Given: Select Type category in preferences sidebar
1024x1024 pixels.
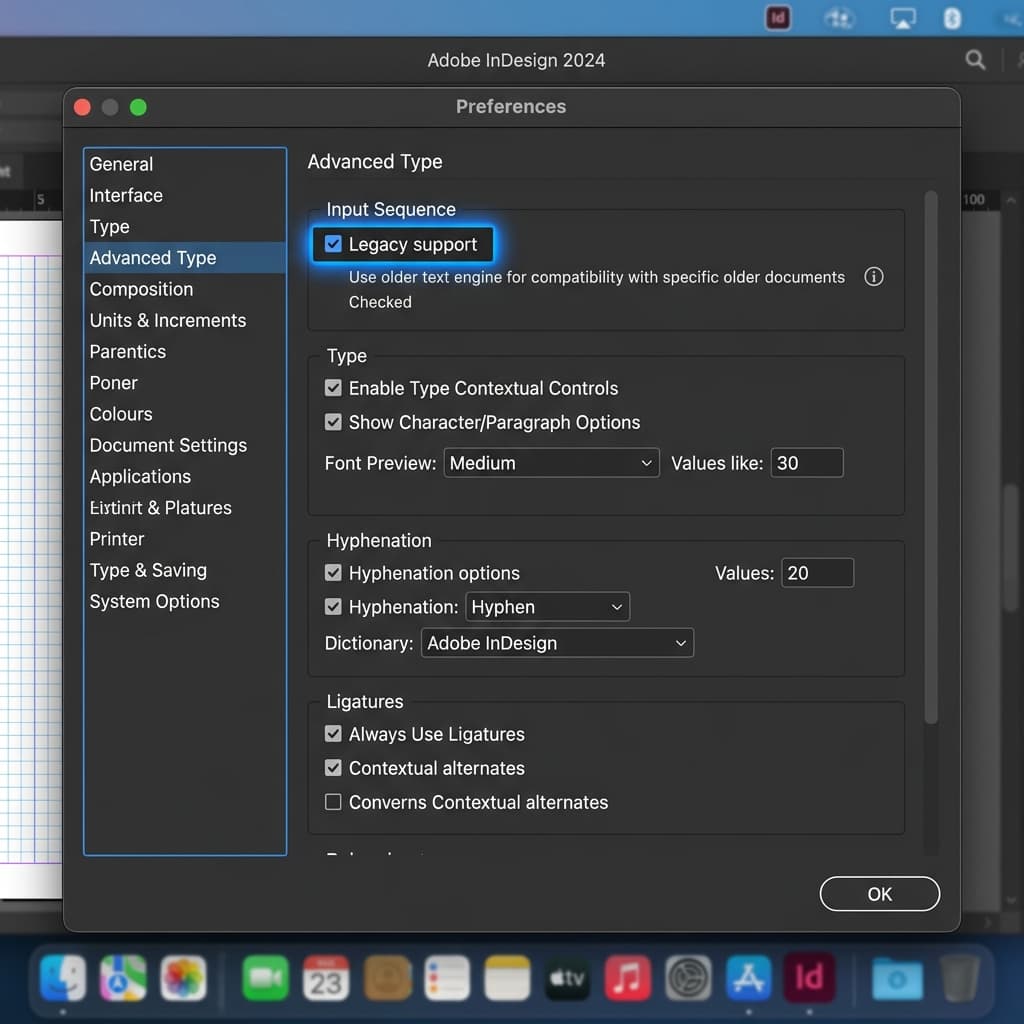Looking at the screenshot, I should pos(185,227).
